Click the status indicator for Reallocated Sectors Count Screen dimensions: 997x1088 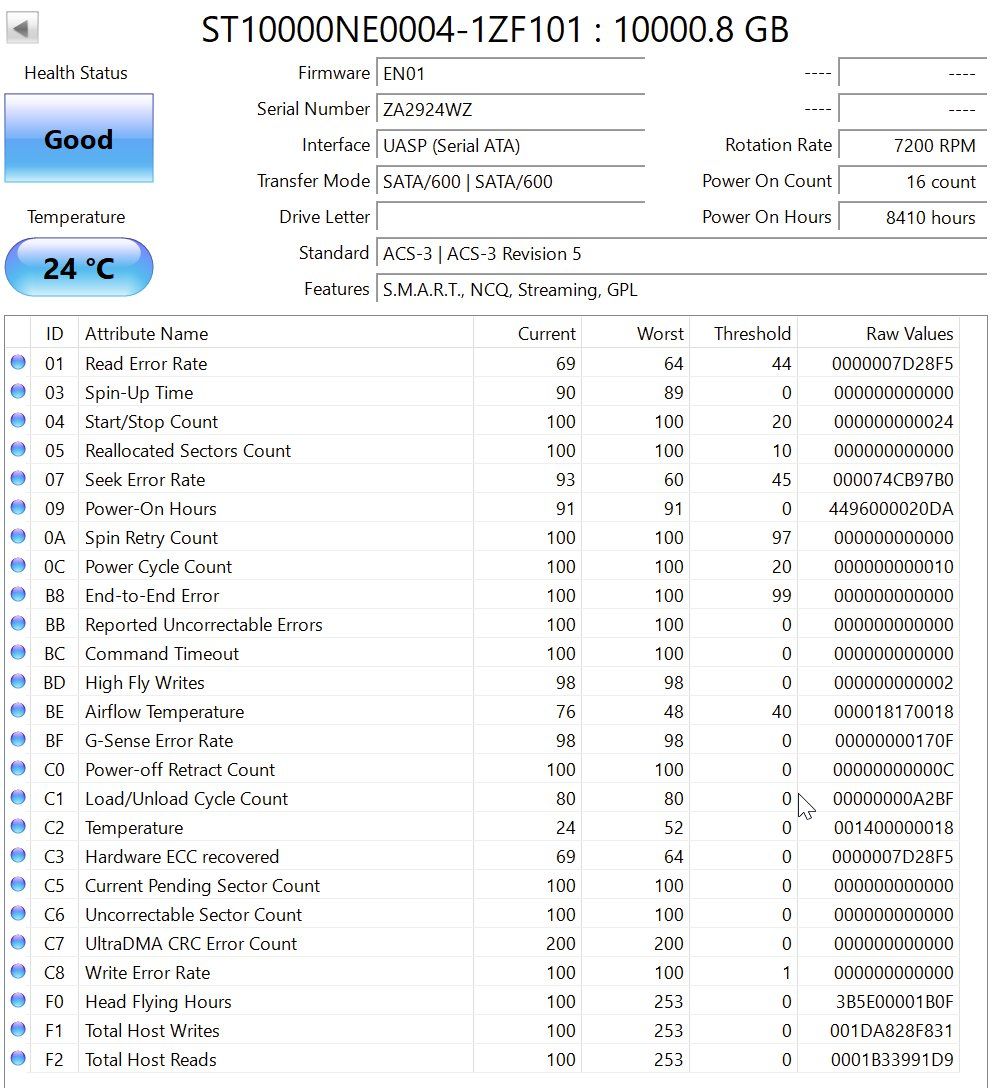click(x=18, y=450)
